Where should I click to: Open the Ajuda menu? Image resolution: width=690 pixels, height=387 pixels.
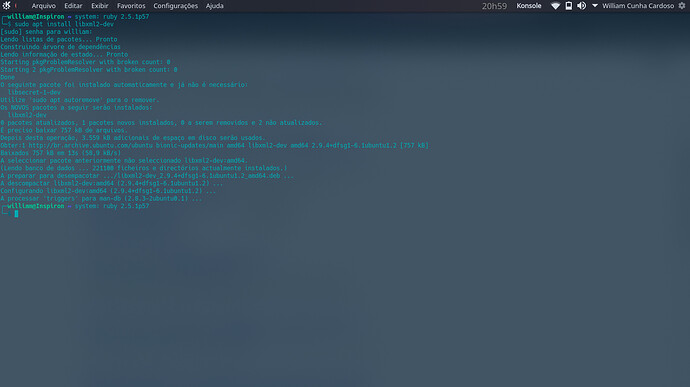pyautogui.click(x=214, y=6)
